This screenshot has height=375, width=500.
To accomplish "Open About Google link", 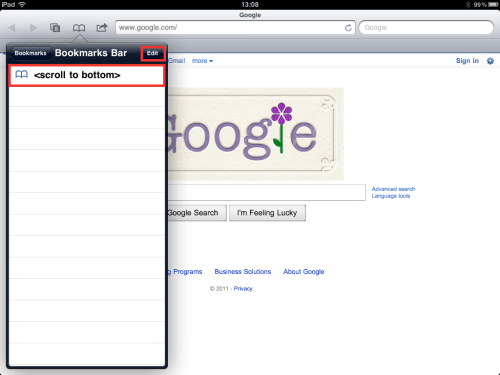I will 304,272.
